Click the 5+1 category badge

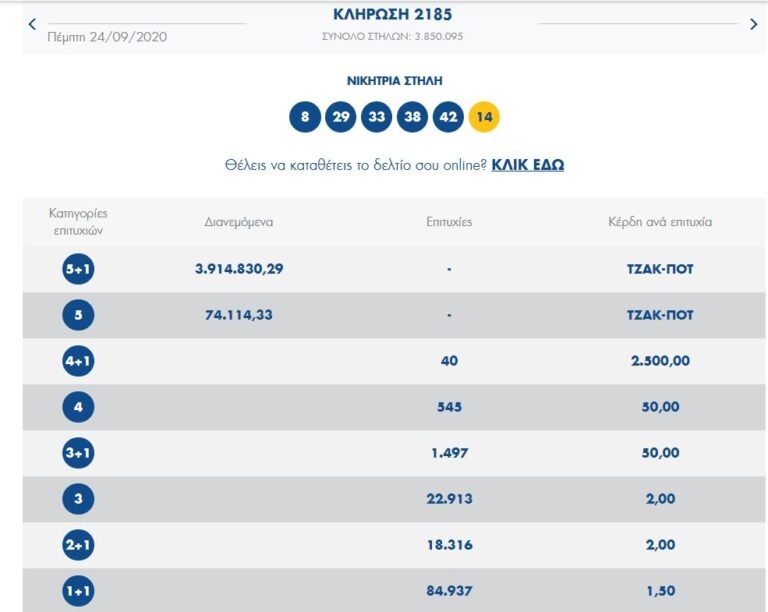[x=78, y=269]
